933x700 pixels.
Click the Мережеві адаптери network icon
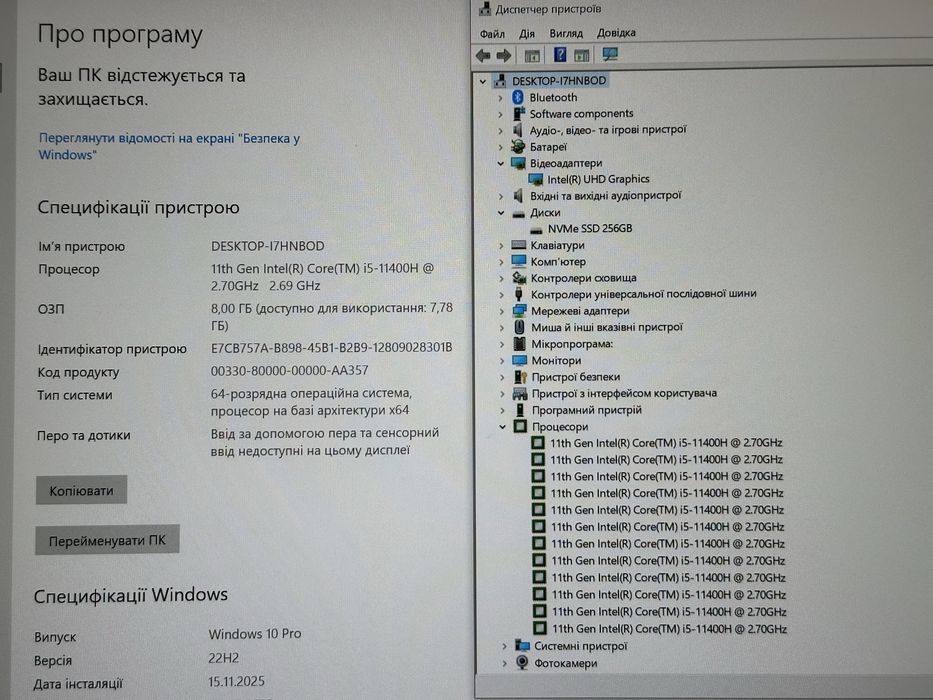point(519,311)
